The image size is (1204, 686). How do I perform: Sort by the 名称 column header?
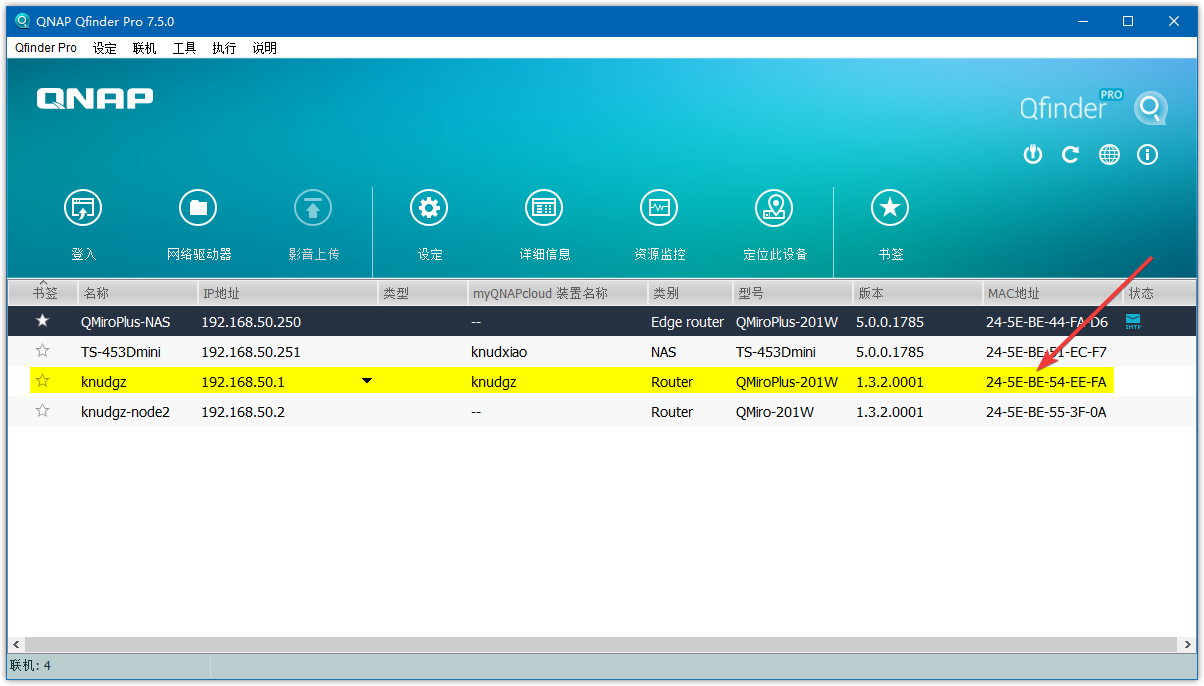point(138,293)
